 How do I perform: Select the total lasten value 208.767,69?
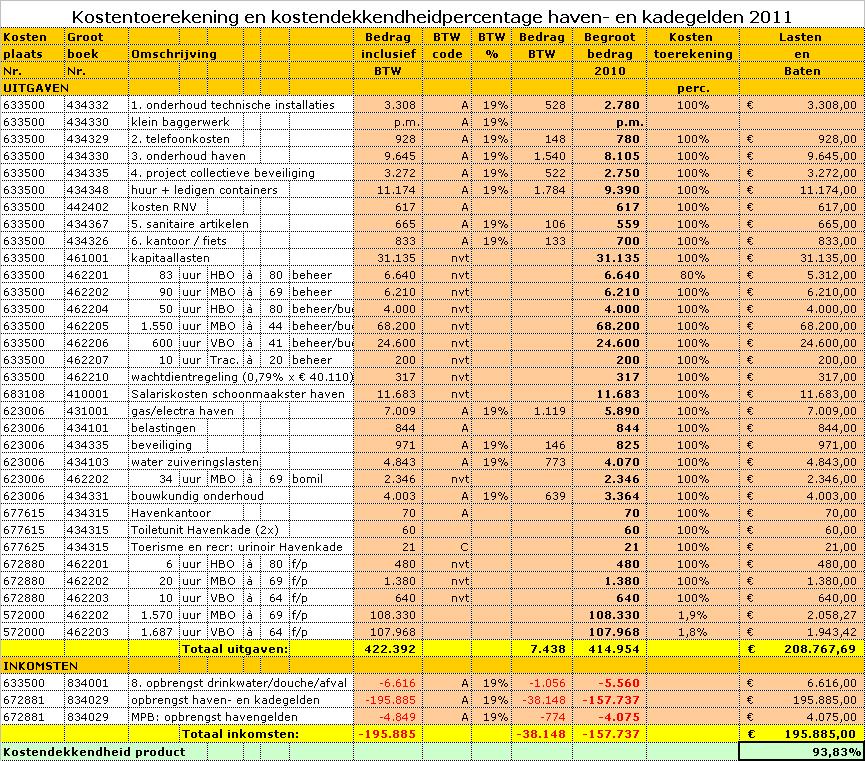tap(820, 649)
